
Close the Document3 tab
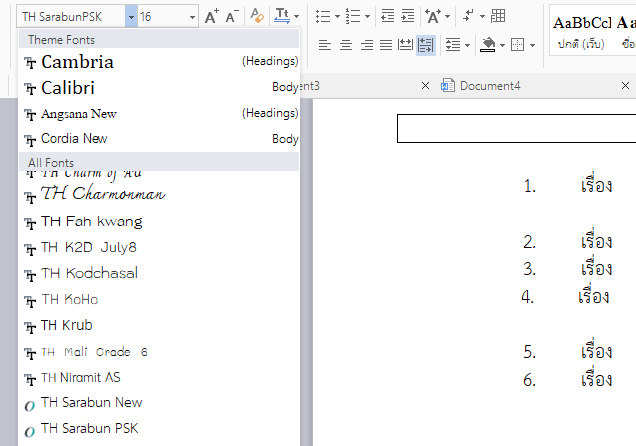tap(425, 86)
